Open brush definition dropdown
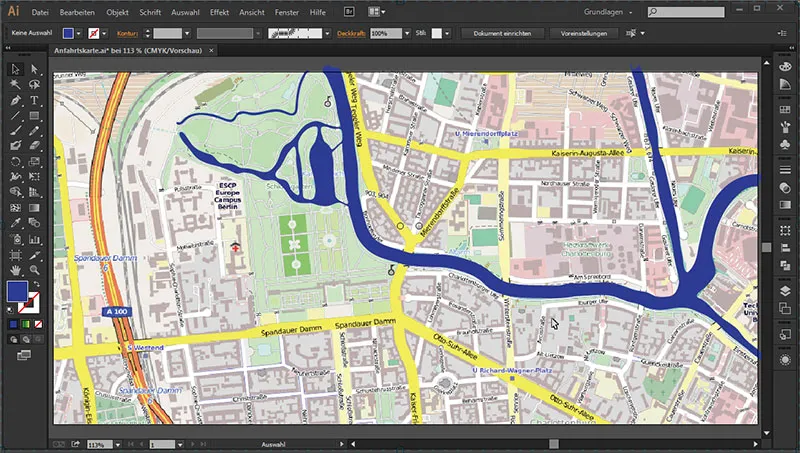Screen dimensions: 800x453 click(328, 33)
